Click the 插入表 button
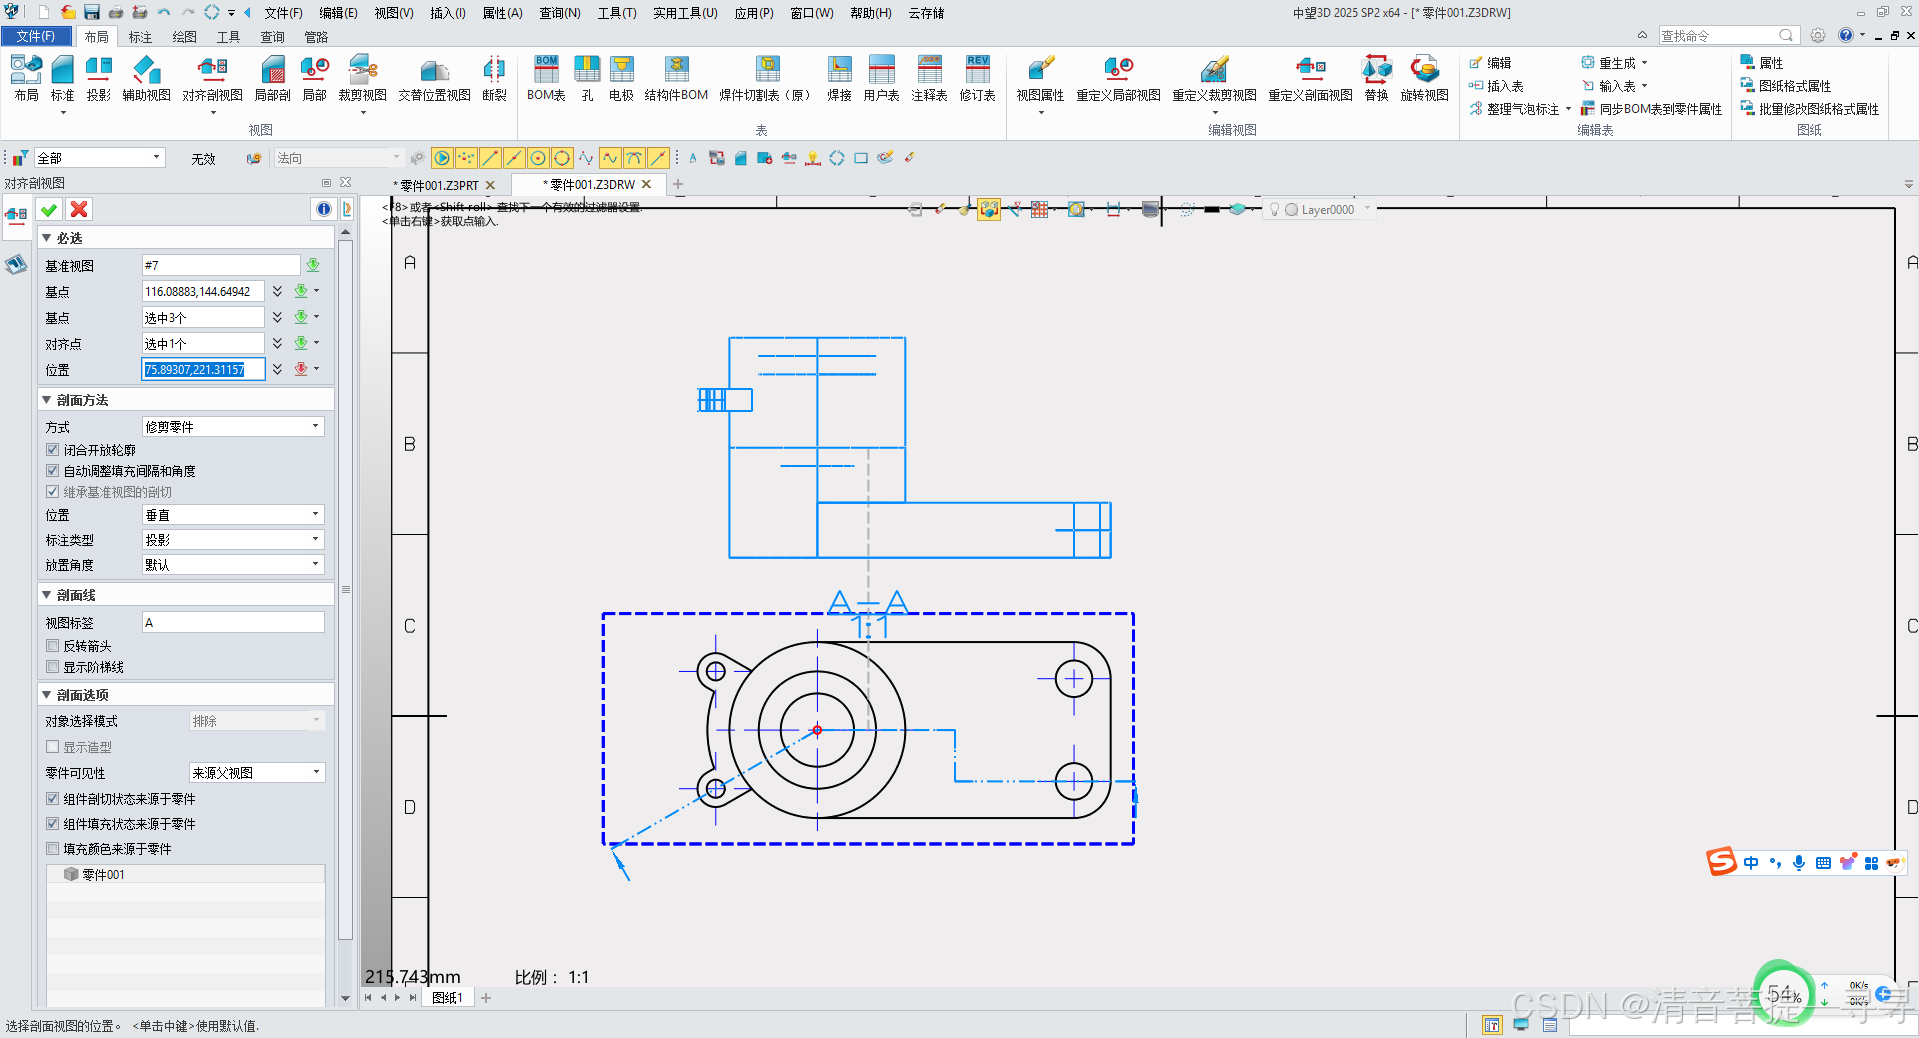 1496,86
